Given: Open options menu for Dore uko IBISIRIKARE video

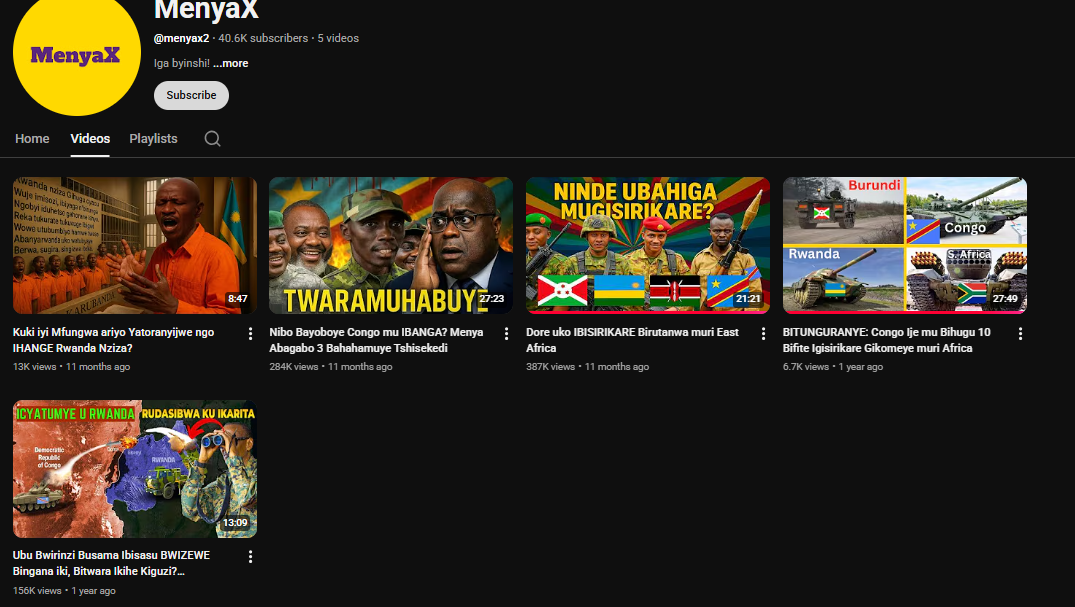Looking at the screenshot, I should [763, 333].
